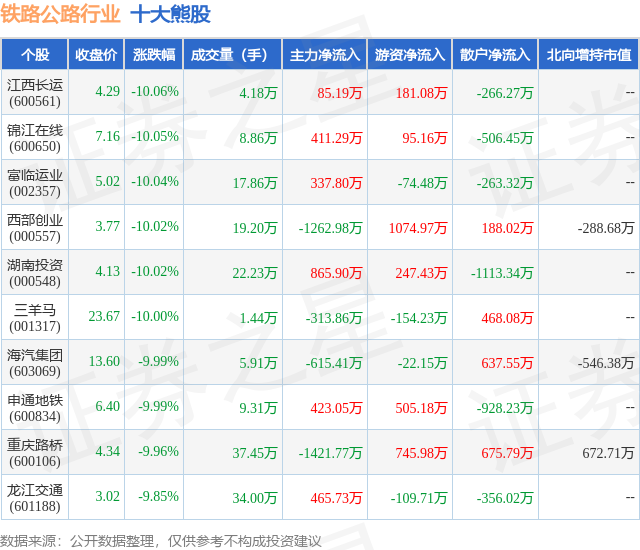Click retail inflow value -266.27万
This screenshot has width=640, height=550.
click(x=505, y=93)
